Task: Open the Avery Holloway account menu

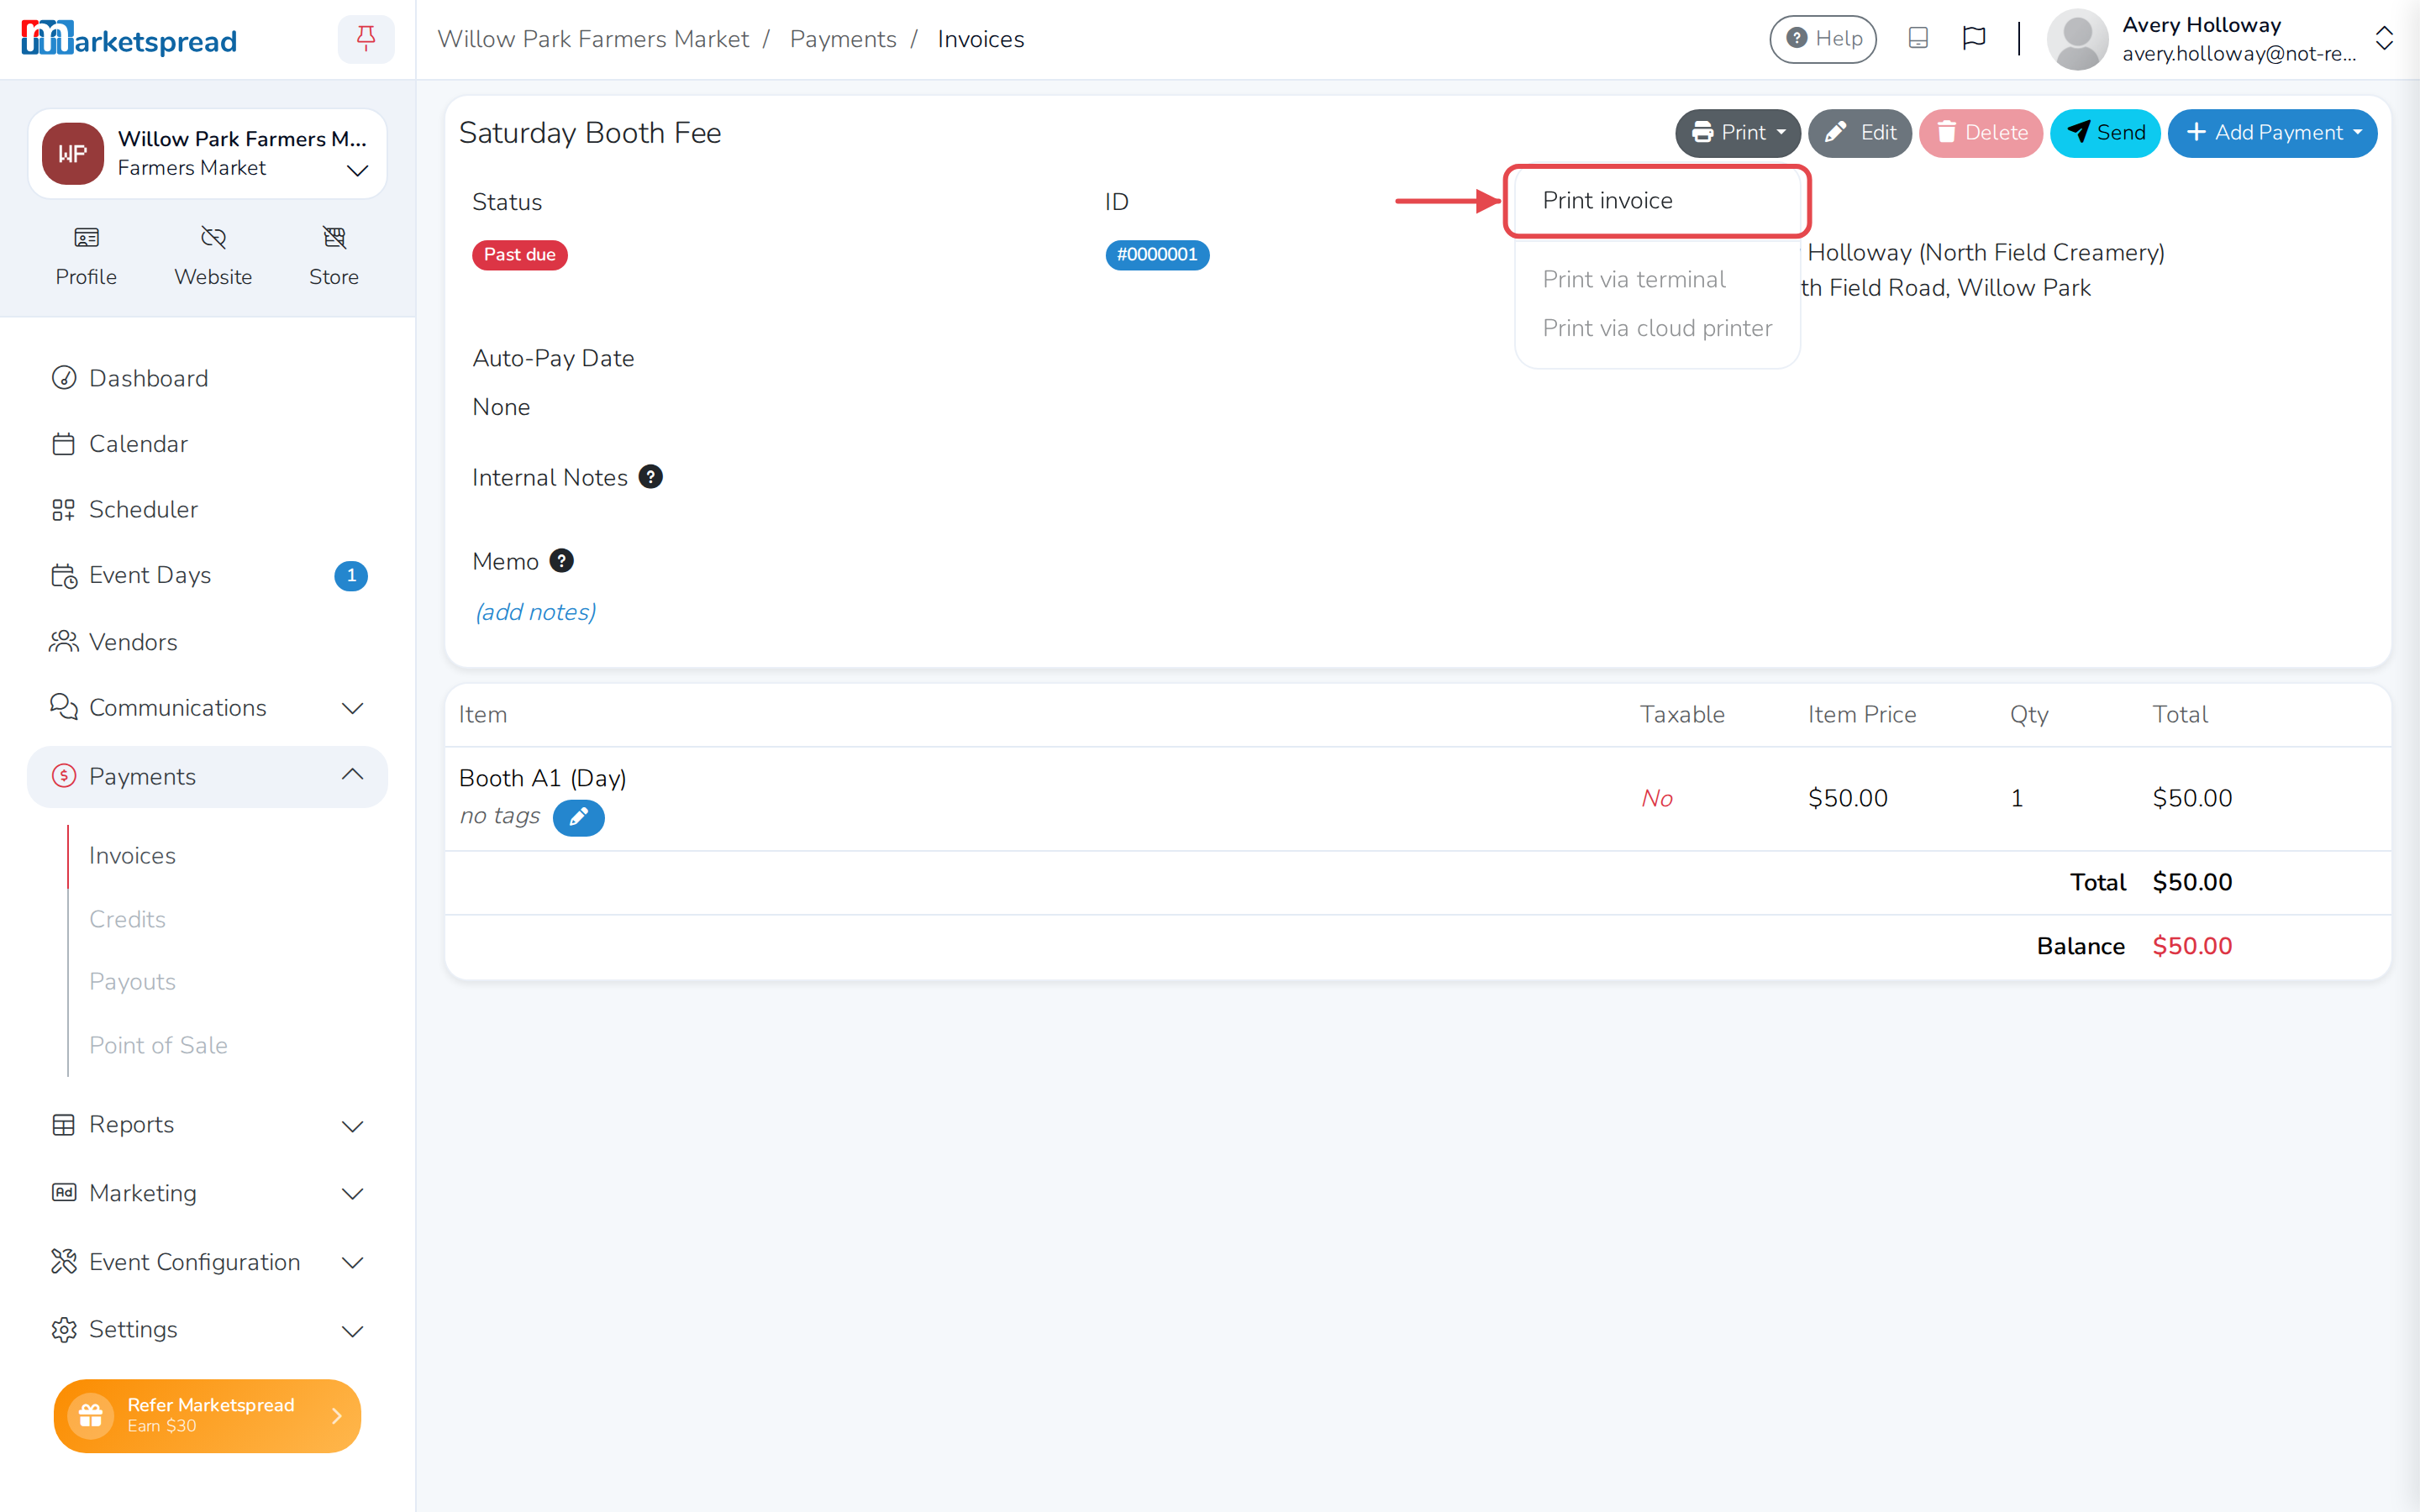Action: click(2220, 39)
